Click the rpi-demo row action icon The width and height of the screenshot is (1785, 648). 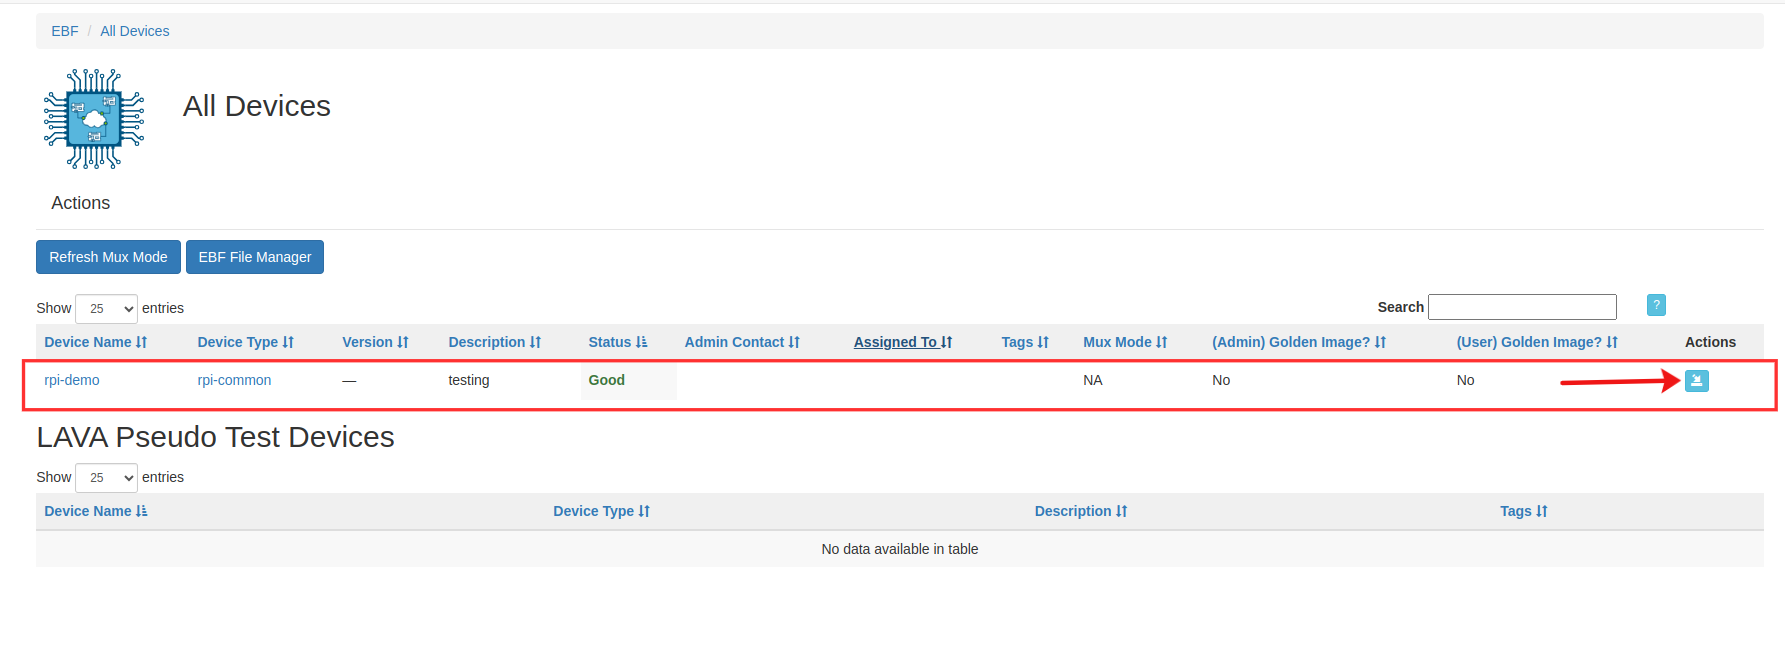click(x=1696, y=380)
